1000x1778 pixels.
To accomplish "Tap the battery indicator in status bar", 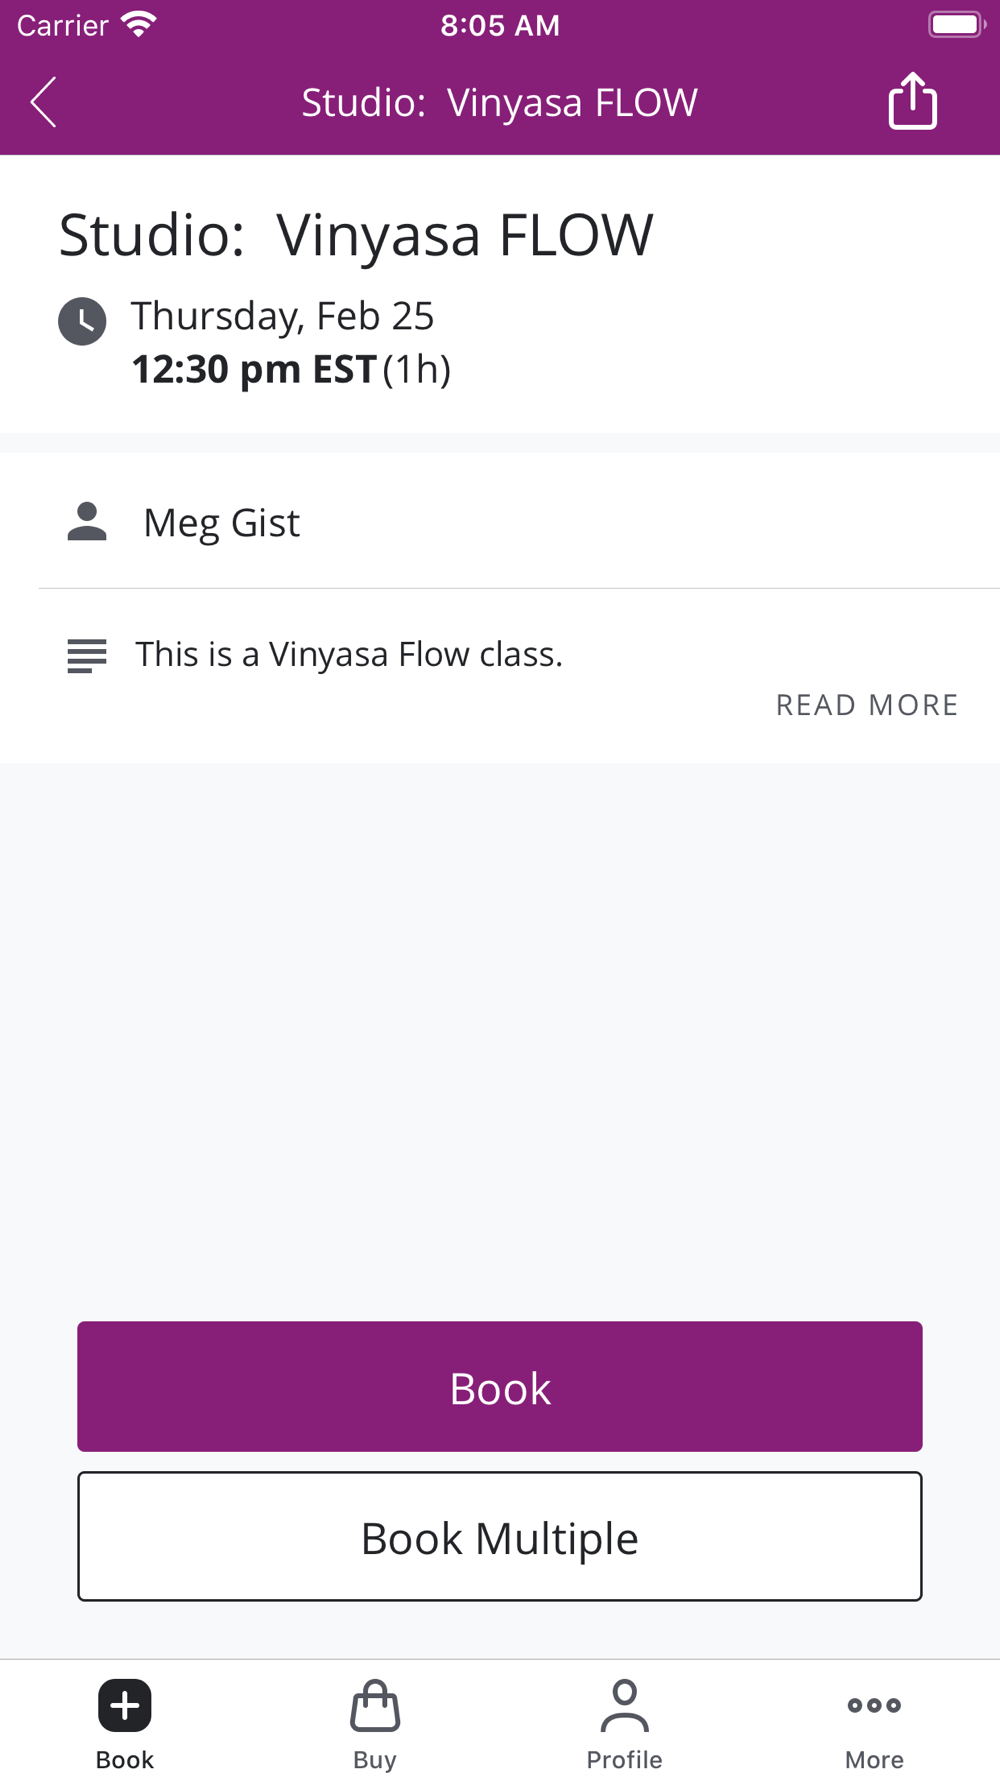I will [x=957, y=24].
